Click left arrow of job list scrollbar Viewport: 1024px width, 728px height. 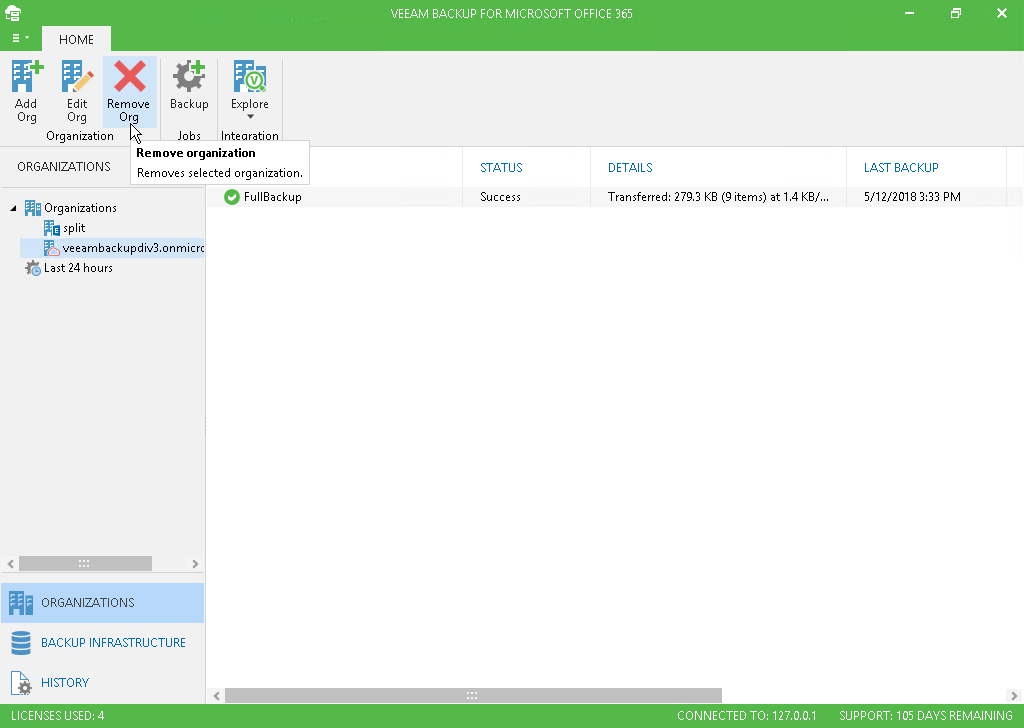pos(217,695)
